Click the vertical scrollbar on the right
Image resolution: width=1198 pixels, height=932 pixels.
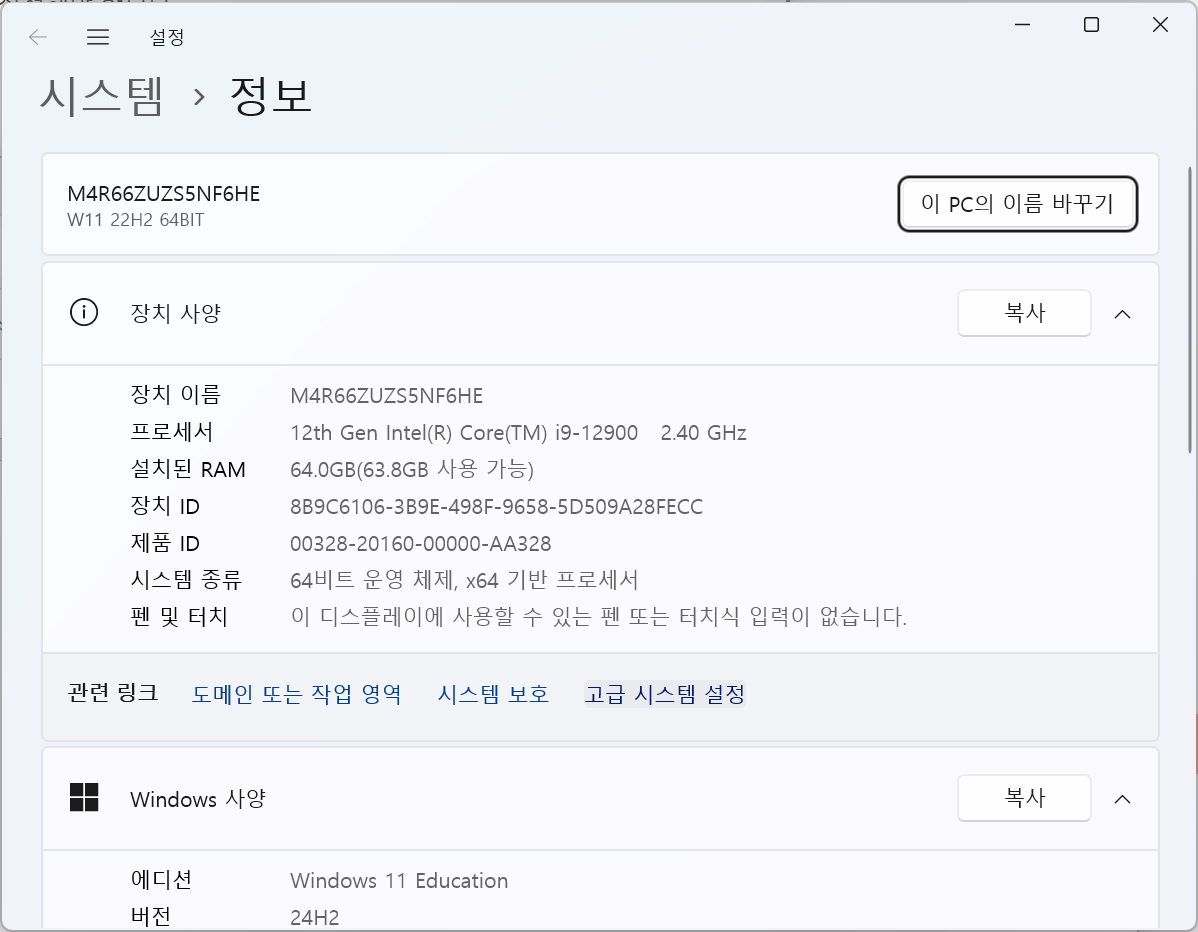[x=1189, y=309]
